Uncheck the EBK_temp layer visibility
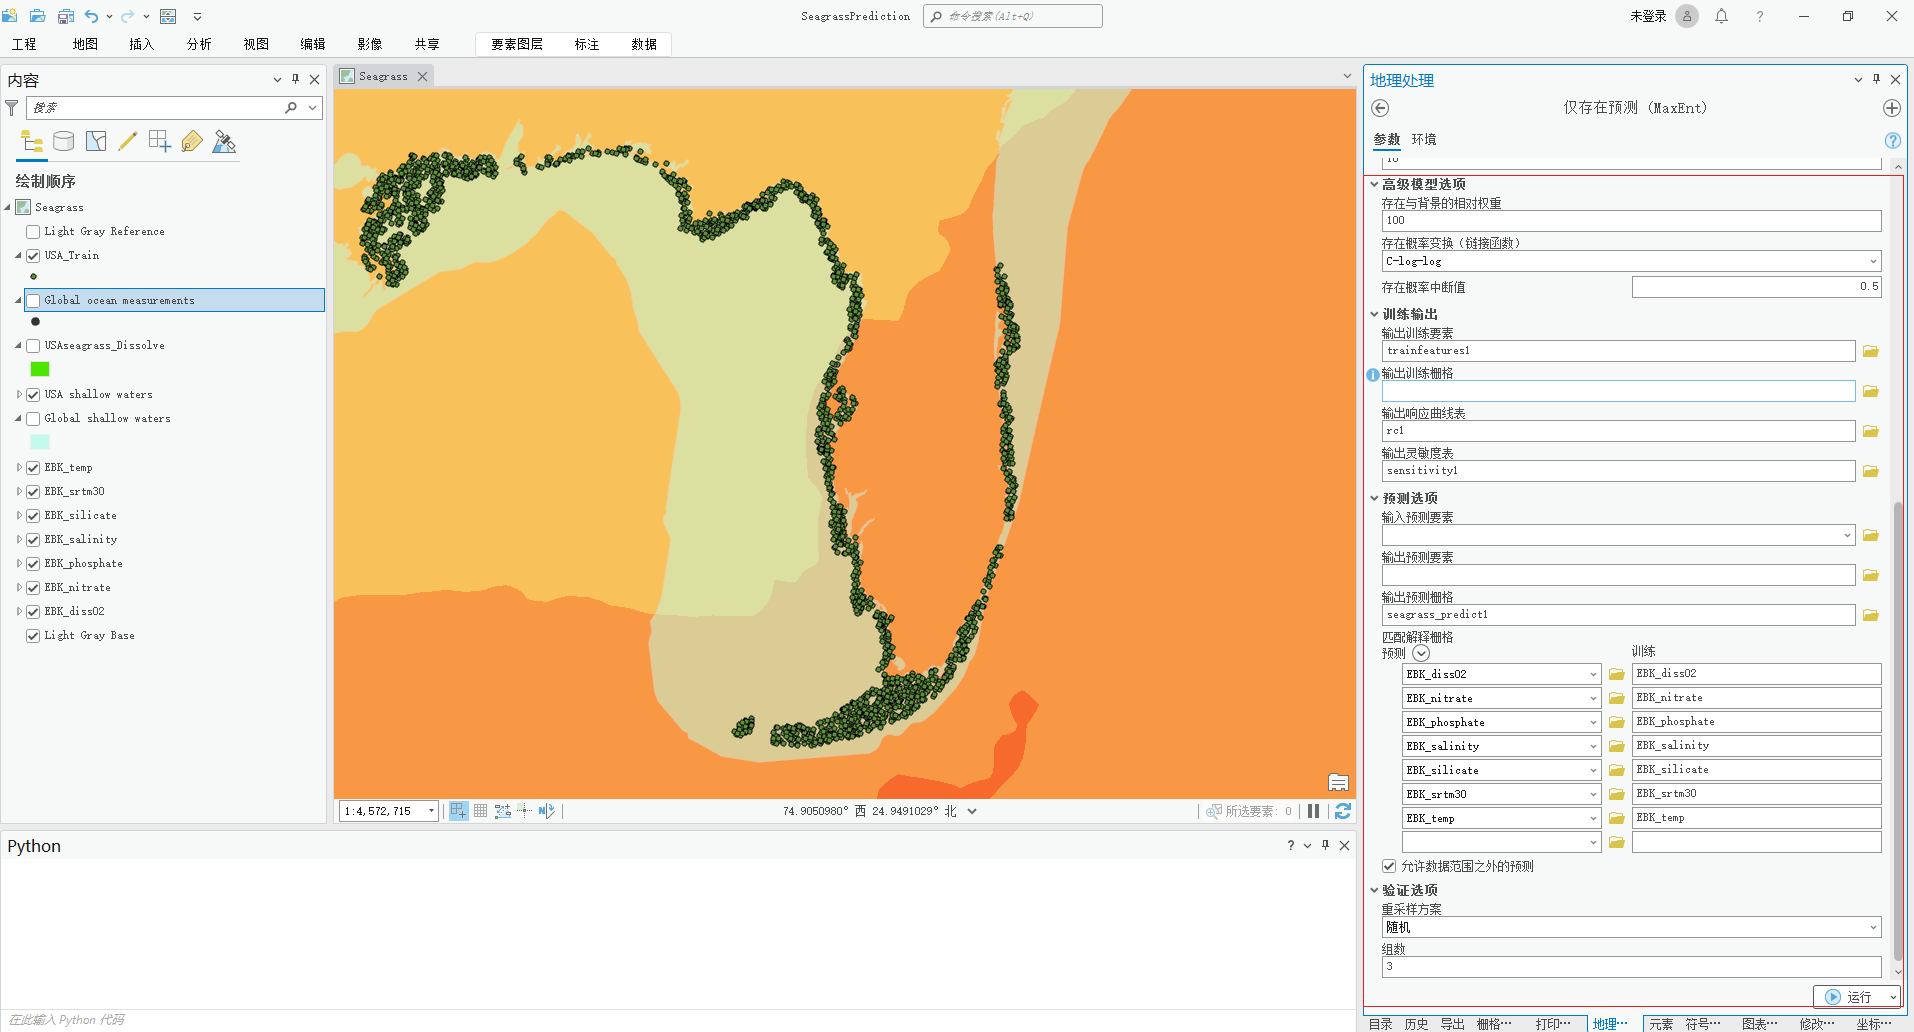 coord(33,467)
